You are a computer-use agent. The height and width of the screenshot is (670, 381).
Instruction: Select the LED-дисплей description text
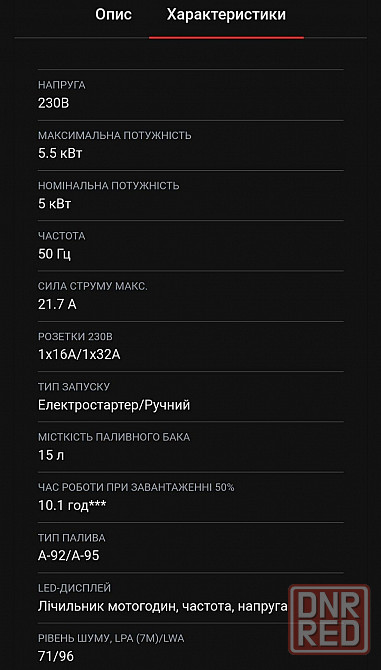click(162, 606)
